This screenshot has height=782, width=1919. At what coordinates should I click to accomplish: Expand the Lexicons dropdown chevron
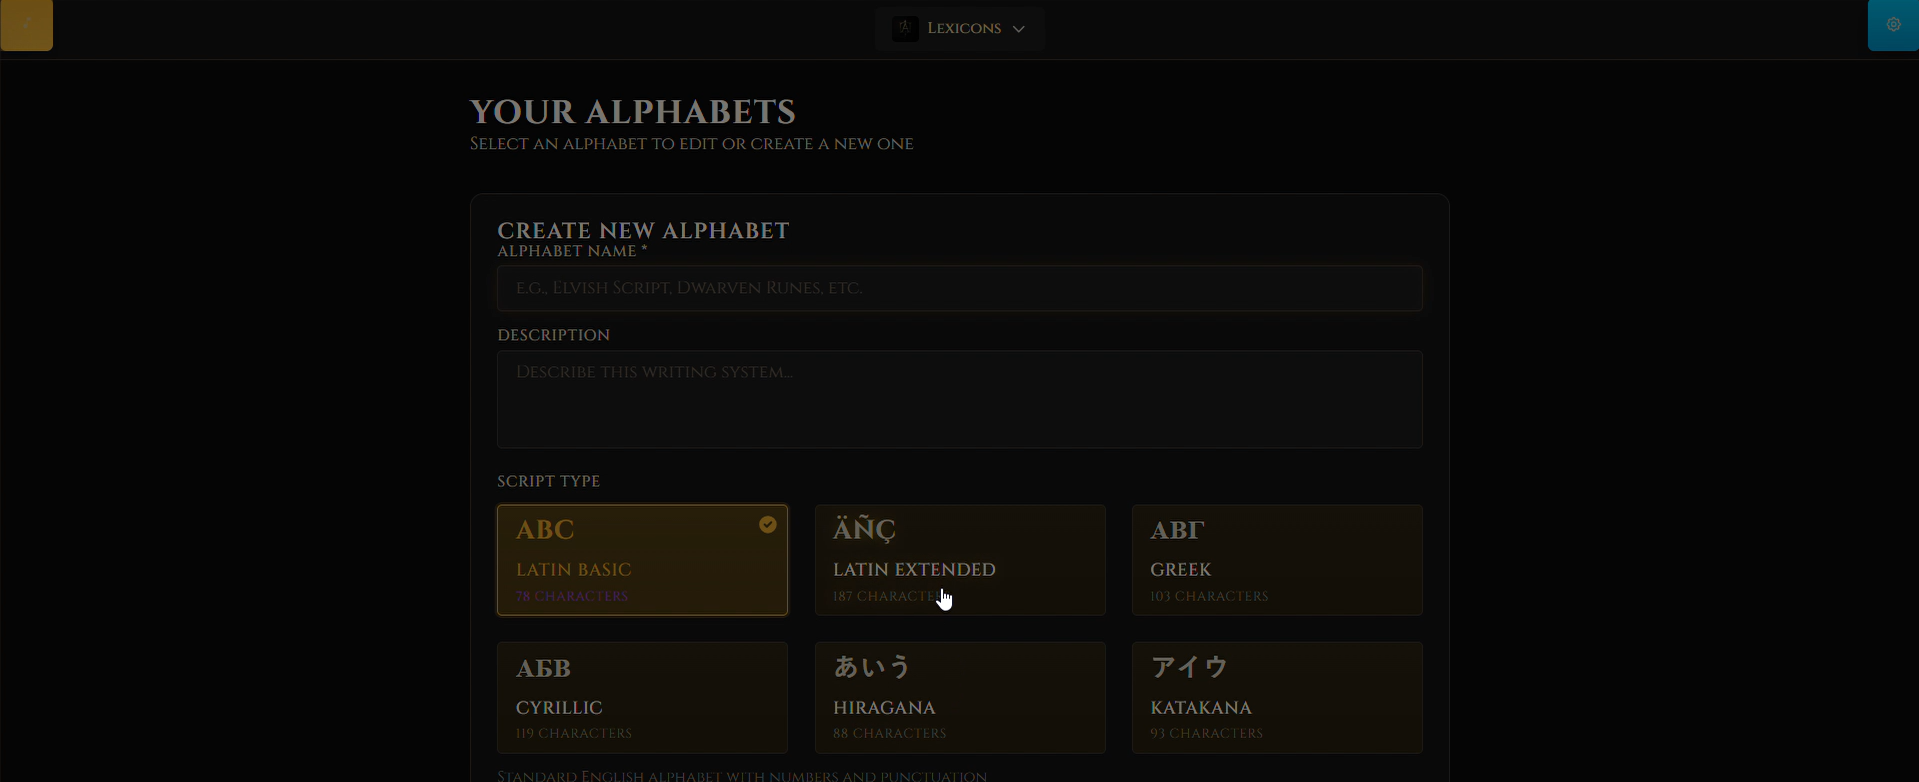[x=1019, y=29]
